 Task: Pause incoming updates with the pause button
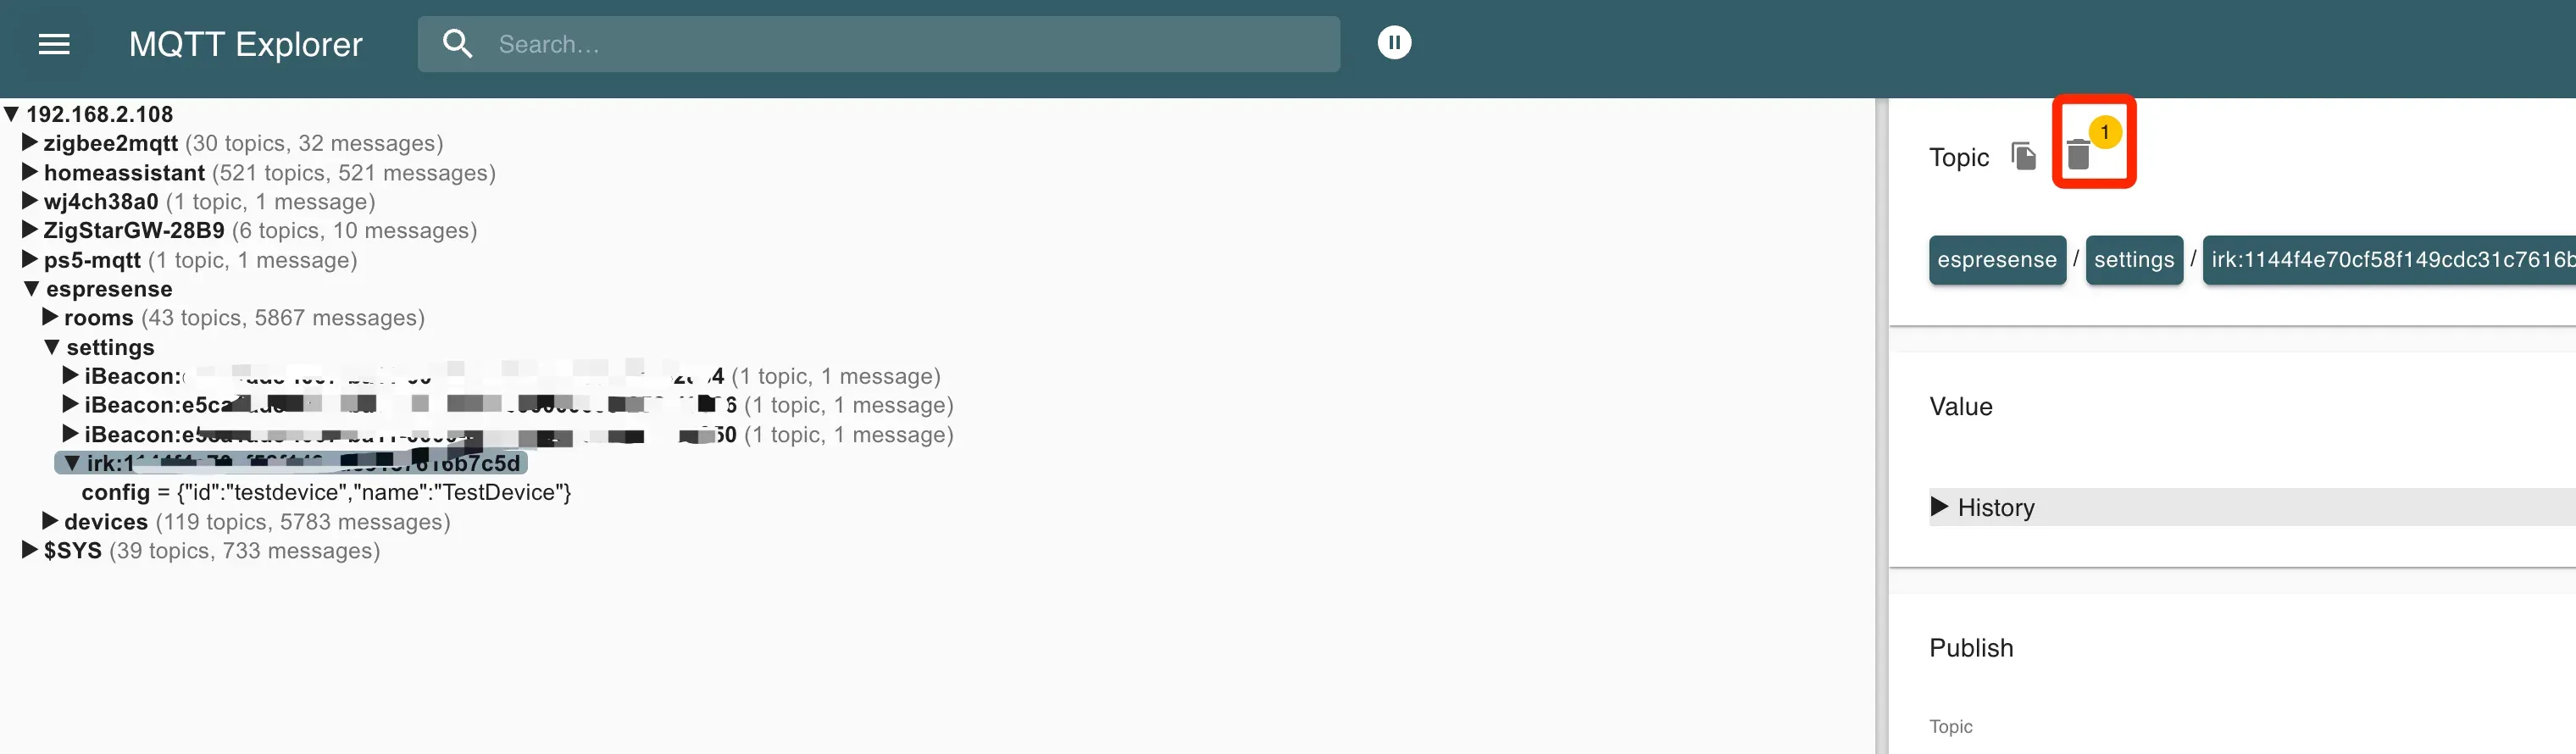(x=1394, y=43)
